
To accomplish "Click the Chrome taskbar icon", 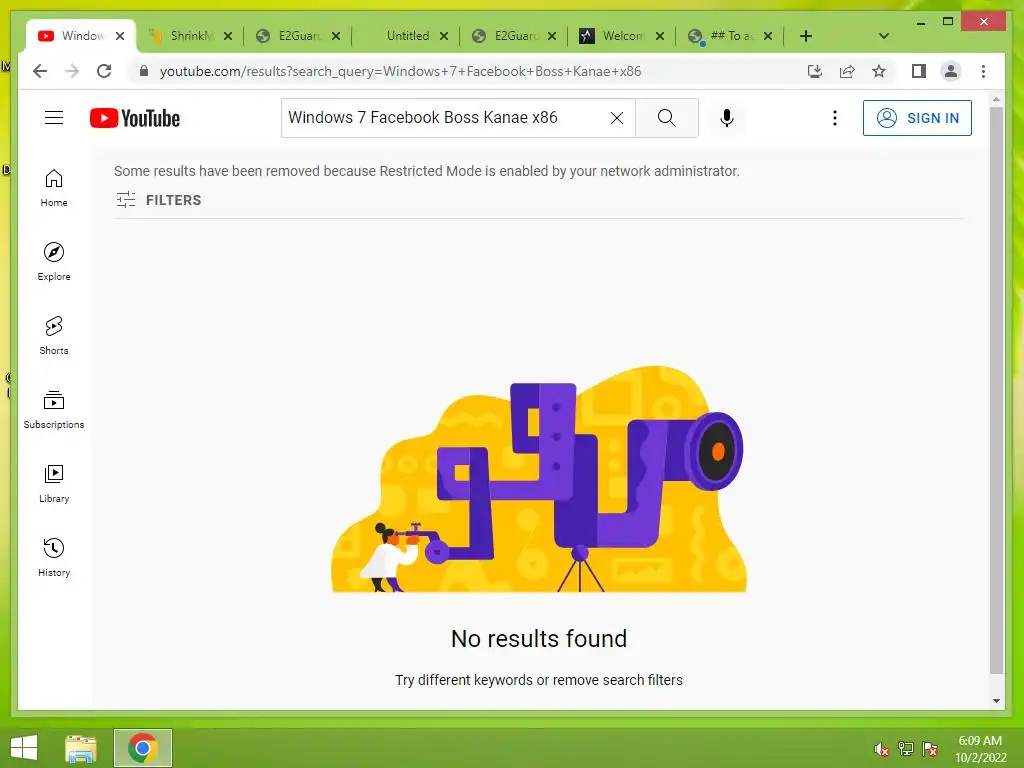I will click(x=142, y=748).
